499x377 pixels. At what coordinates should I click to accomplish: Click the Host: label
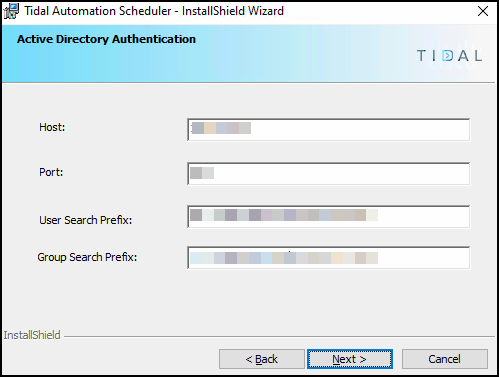(52, 127)
